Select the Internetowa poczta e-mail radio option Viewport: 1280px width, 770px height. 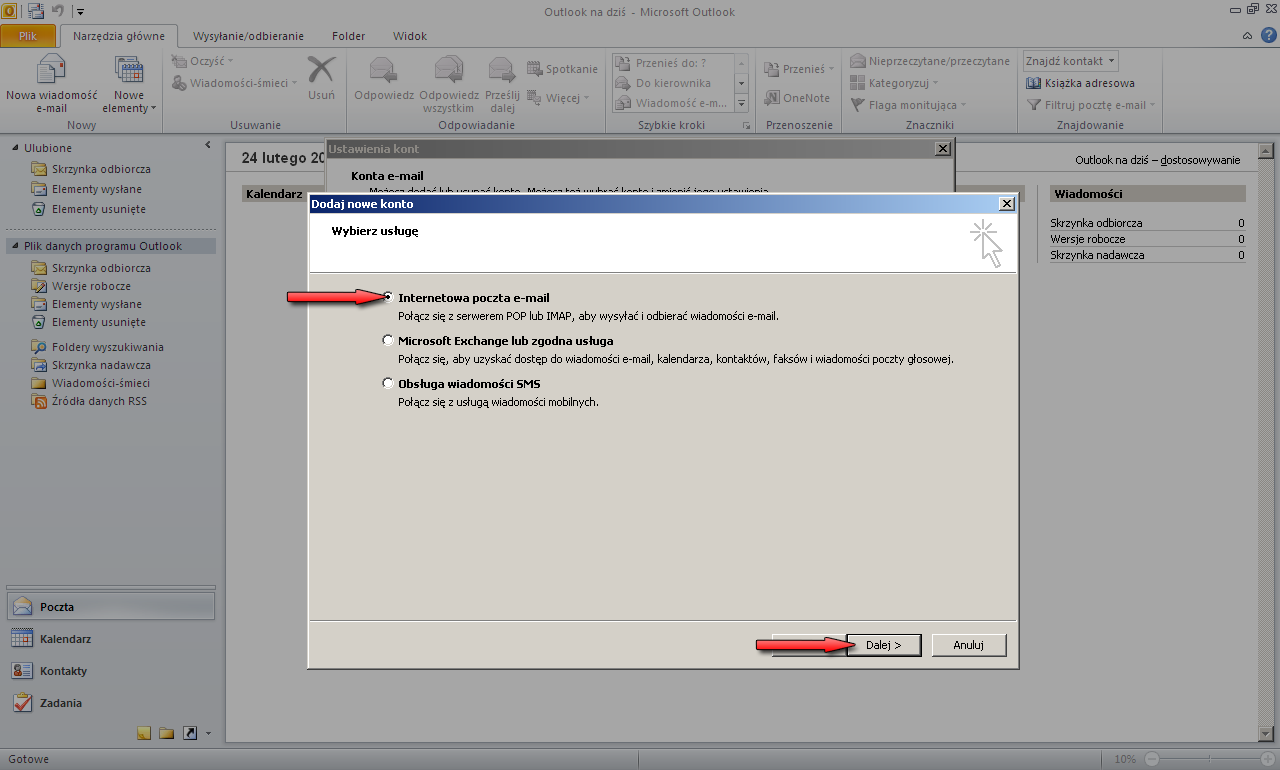(388, 297)
